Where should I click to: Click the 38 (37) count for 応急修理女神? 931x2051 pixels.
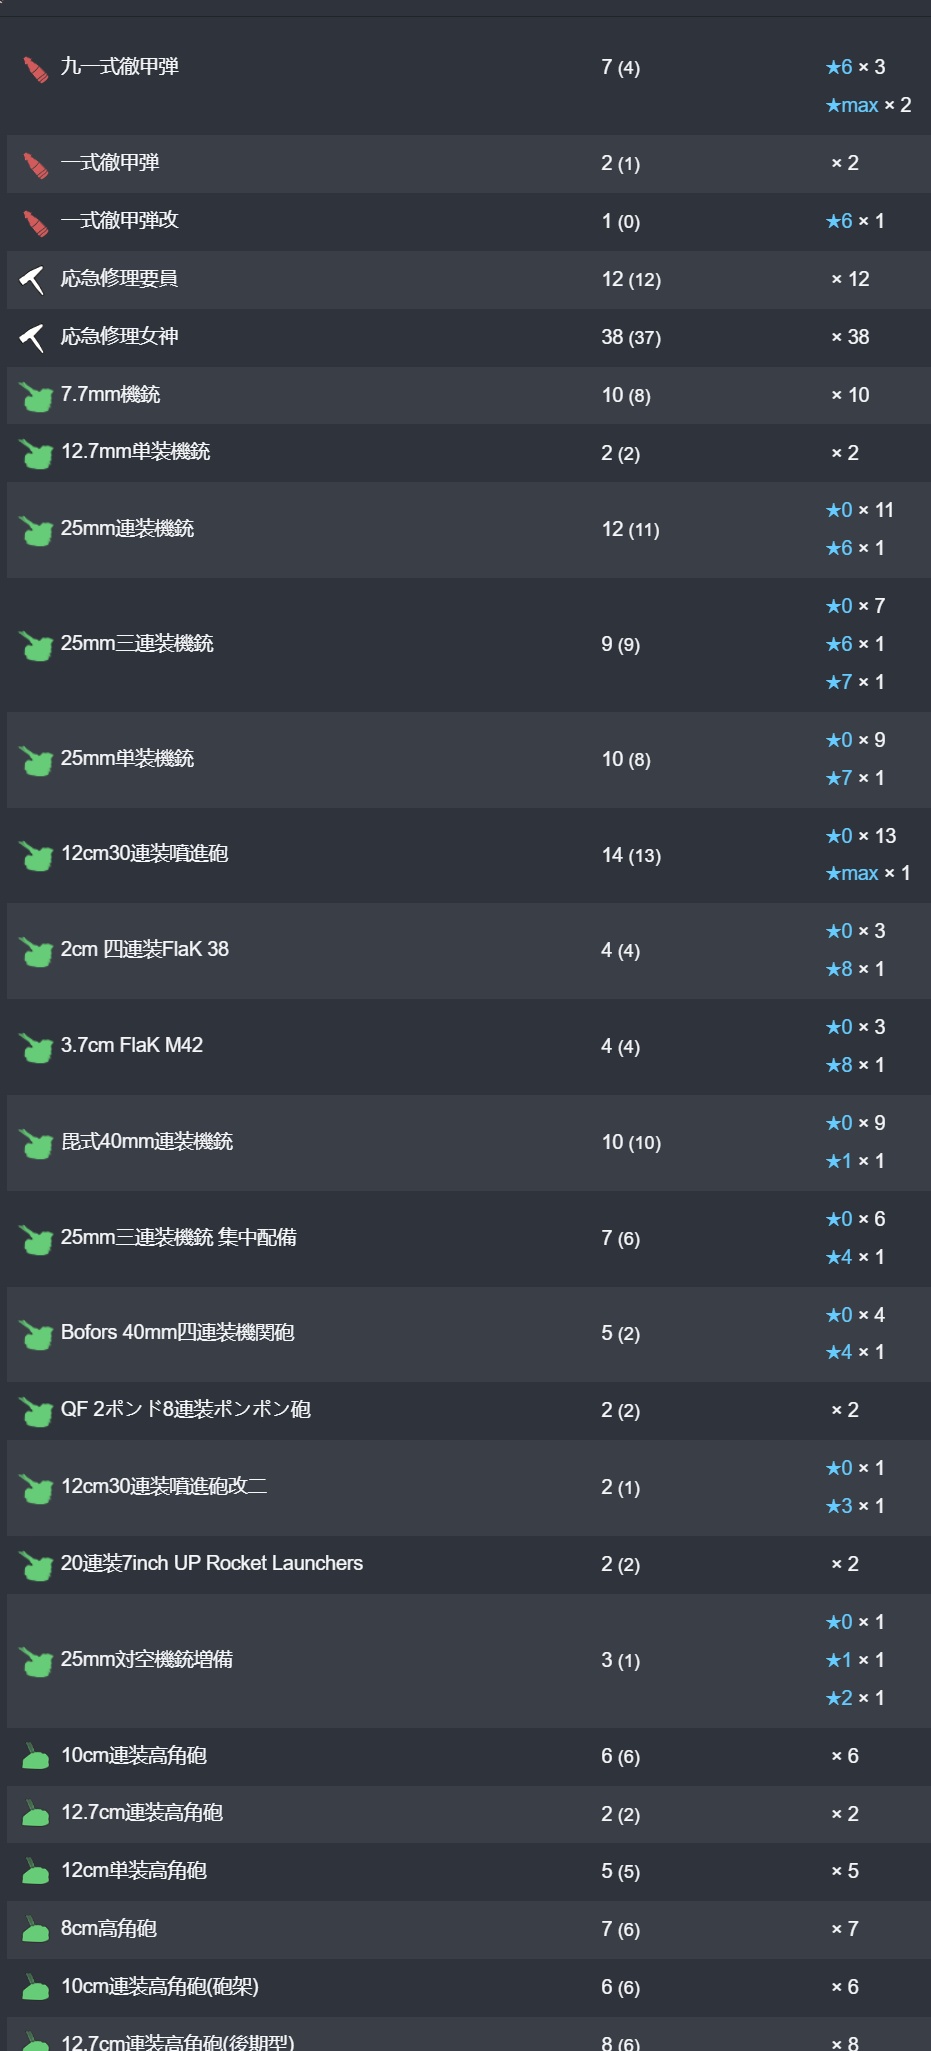631,338
